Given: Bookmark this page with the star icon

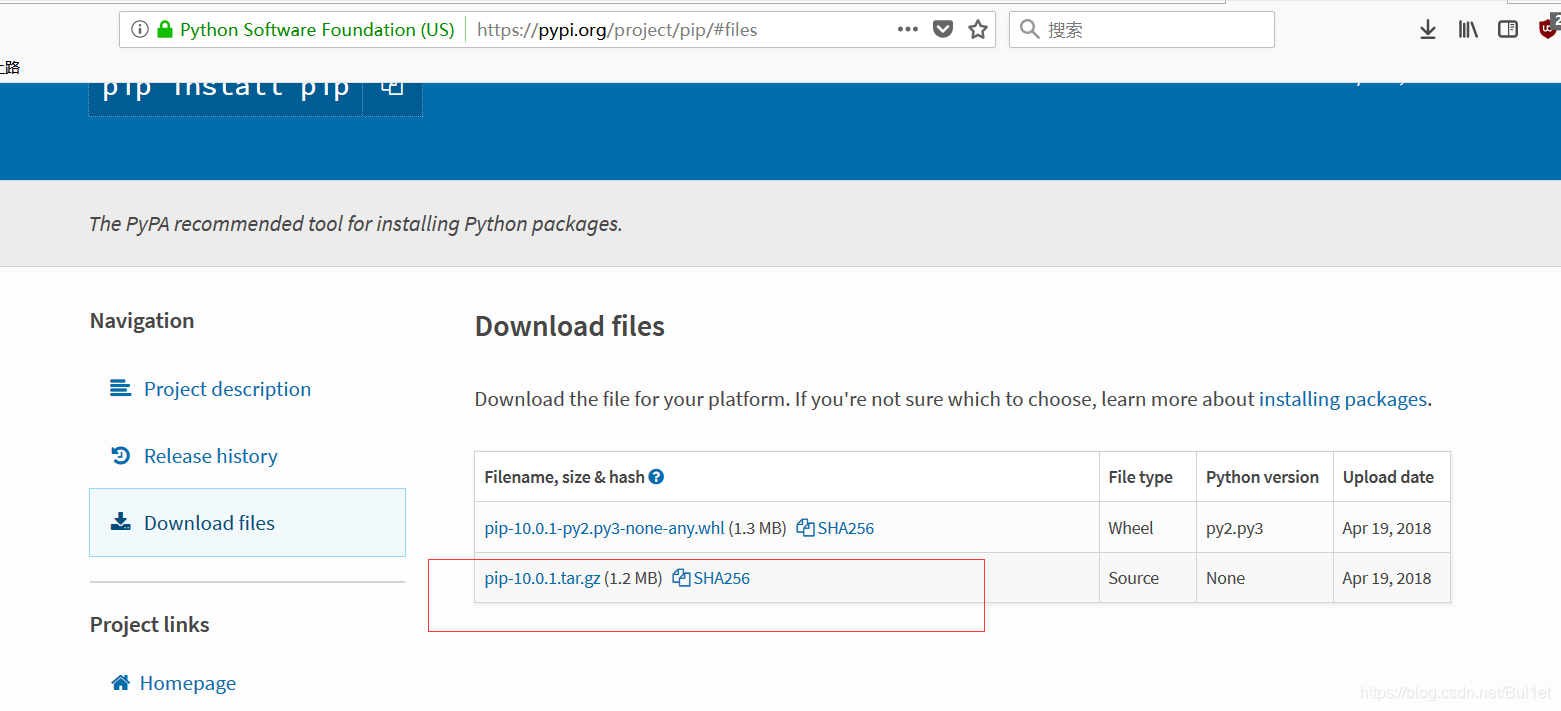Looking at the screenshot, I should tap(978, 30).
